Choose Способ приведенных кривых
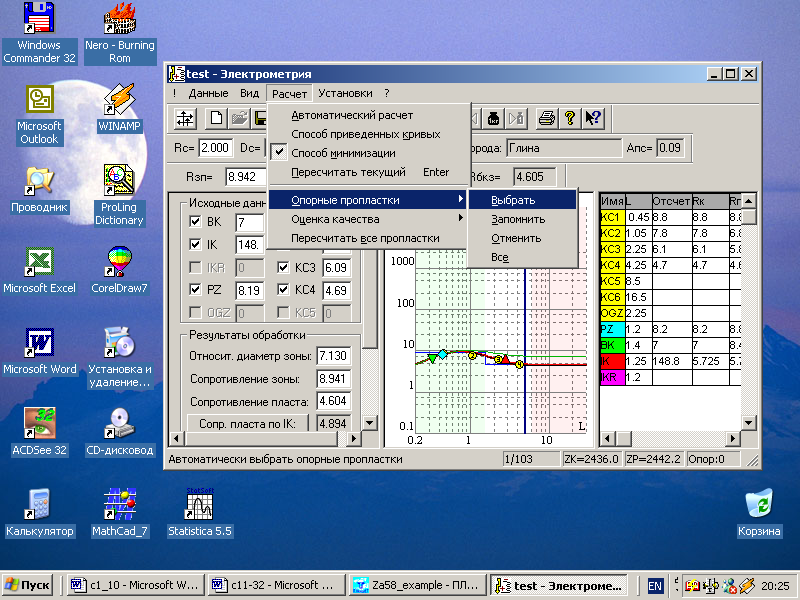This screenshot has width=800, height=600. click(368, 134)
